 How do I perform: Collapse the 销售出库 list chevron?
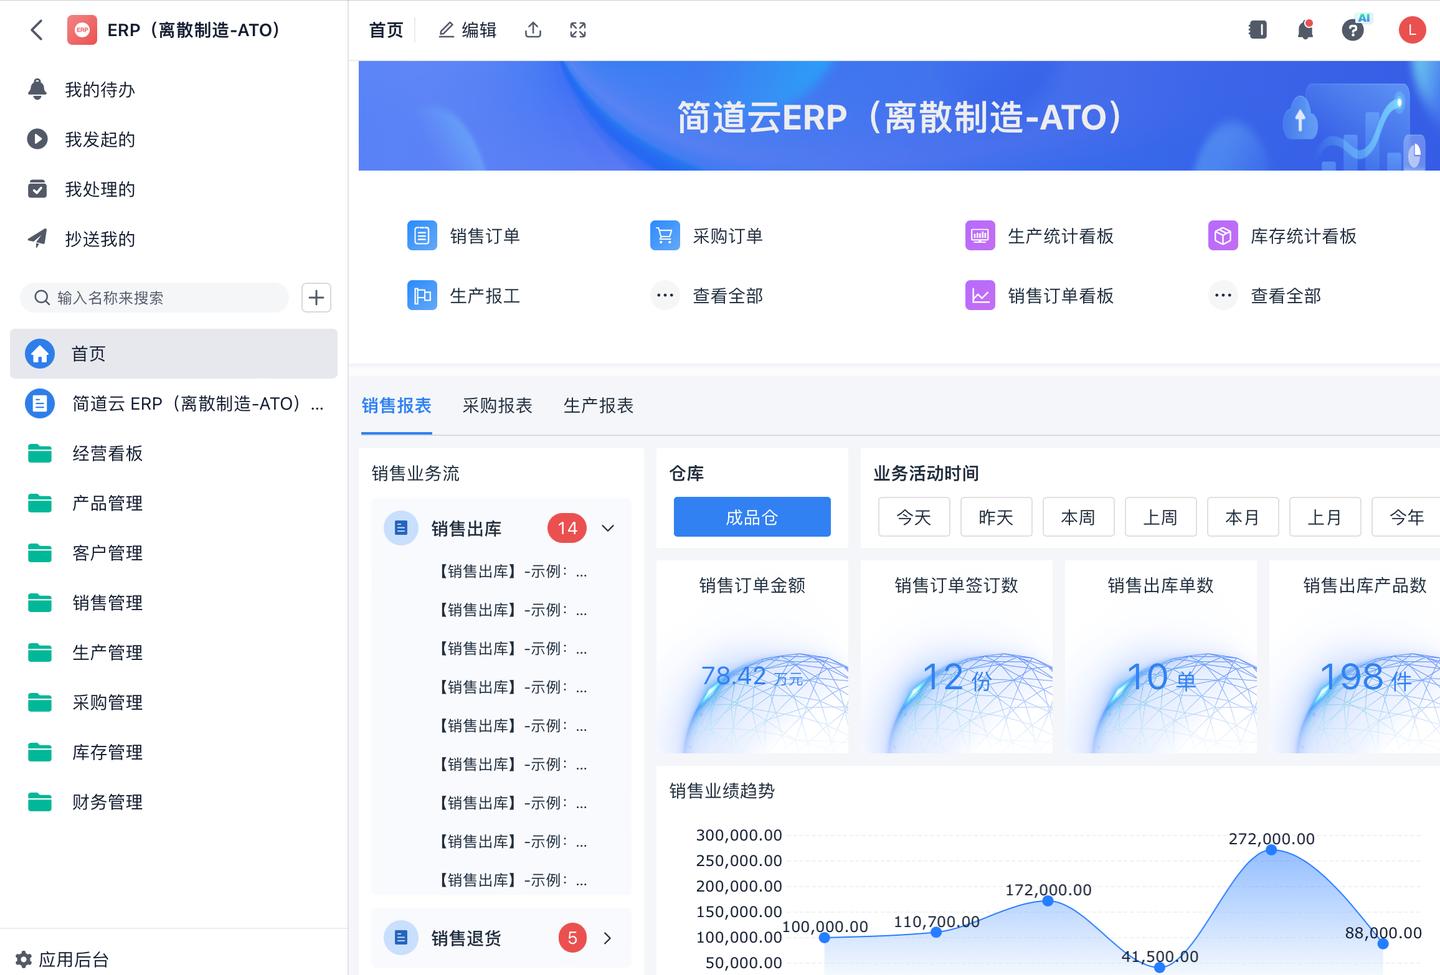pyautogui.click(x=608, y=528)
